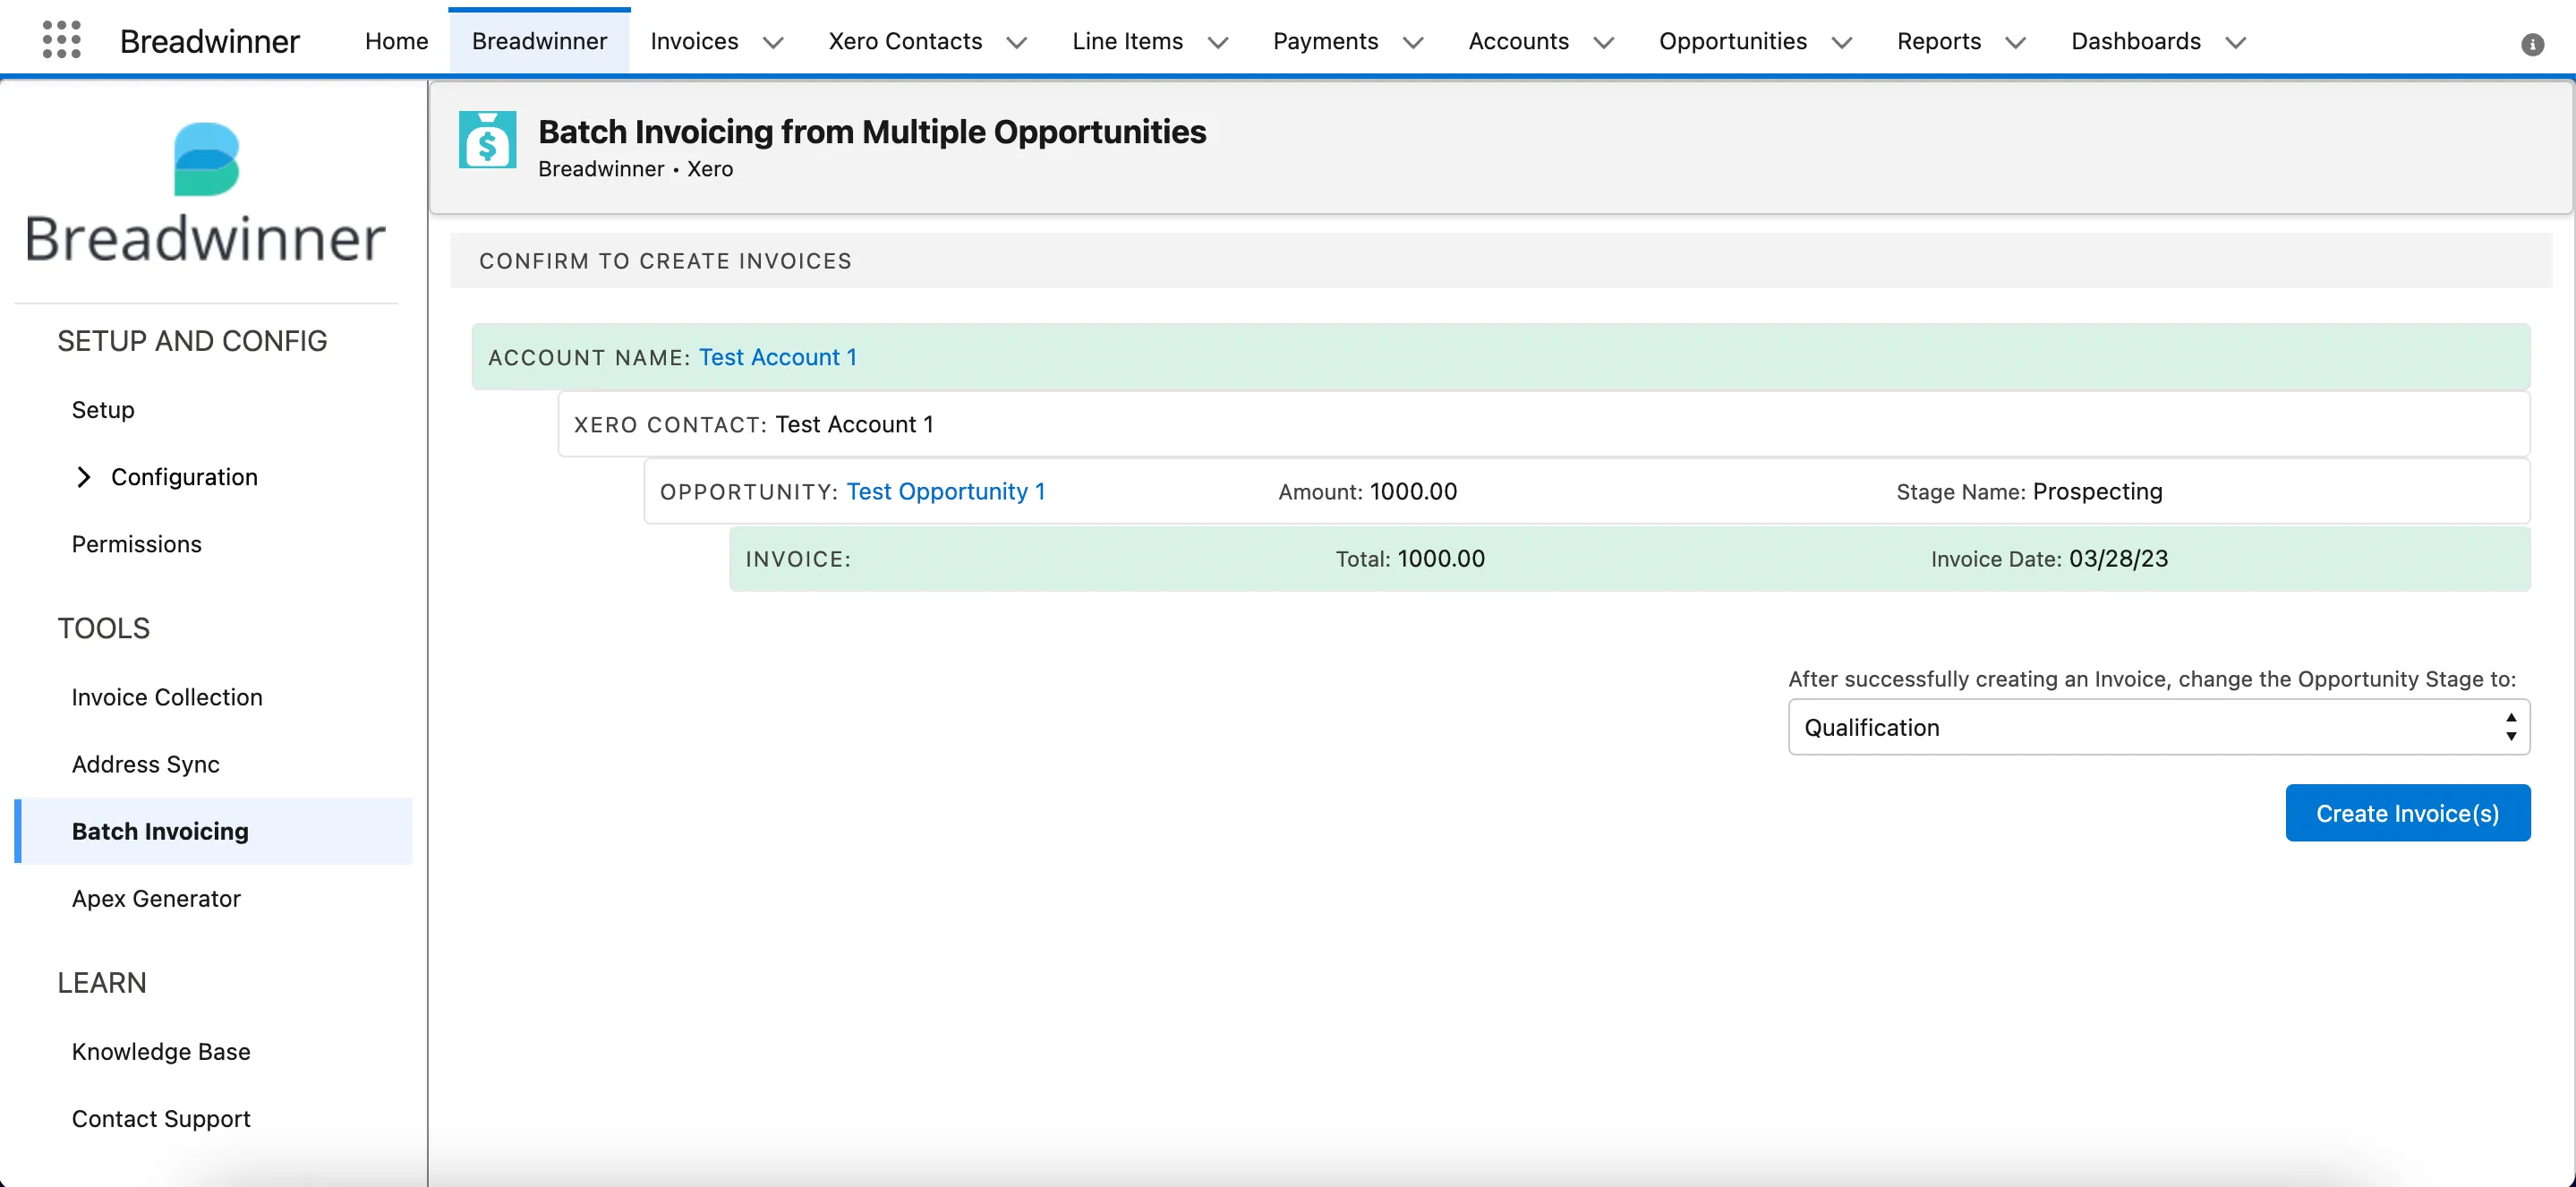Open the Line Items tab
The image size is (2576, 1187).
click(1127, 41)
